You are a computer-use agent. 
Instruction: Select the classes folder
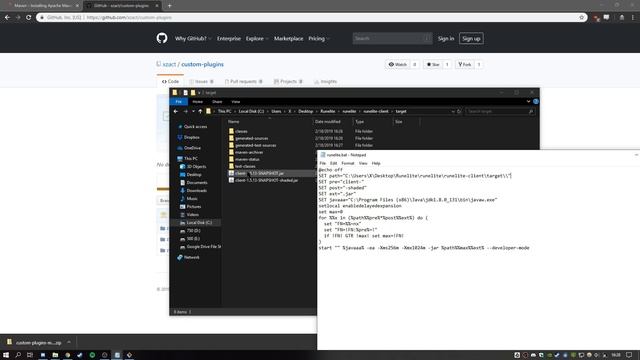pos(241,131)
